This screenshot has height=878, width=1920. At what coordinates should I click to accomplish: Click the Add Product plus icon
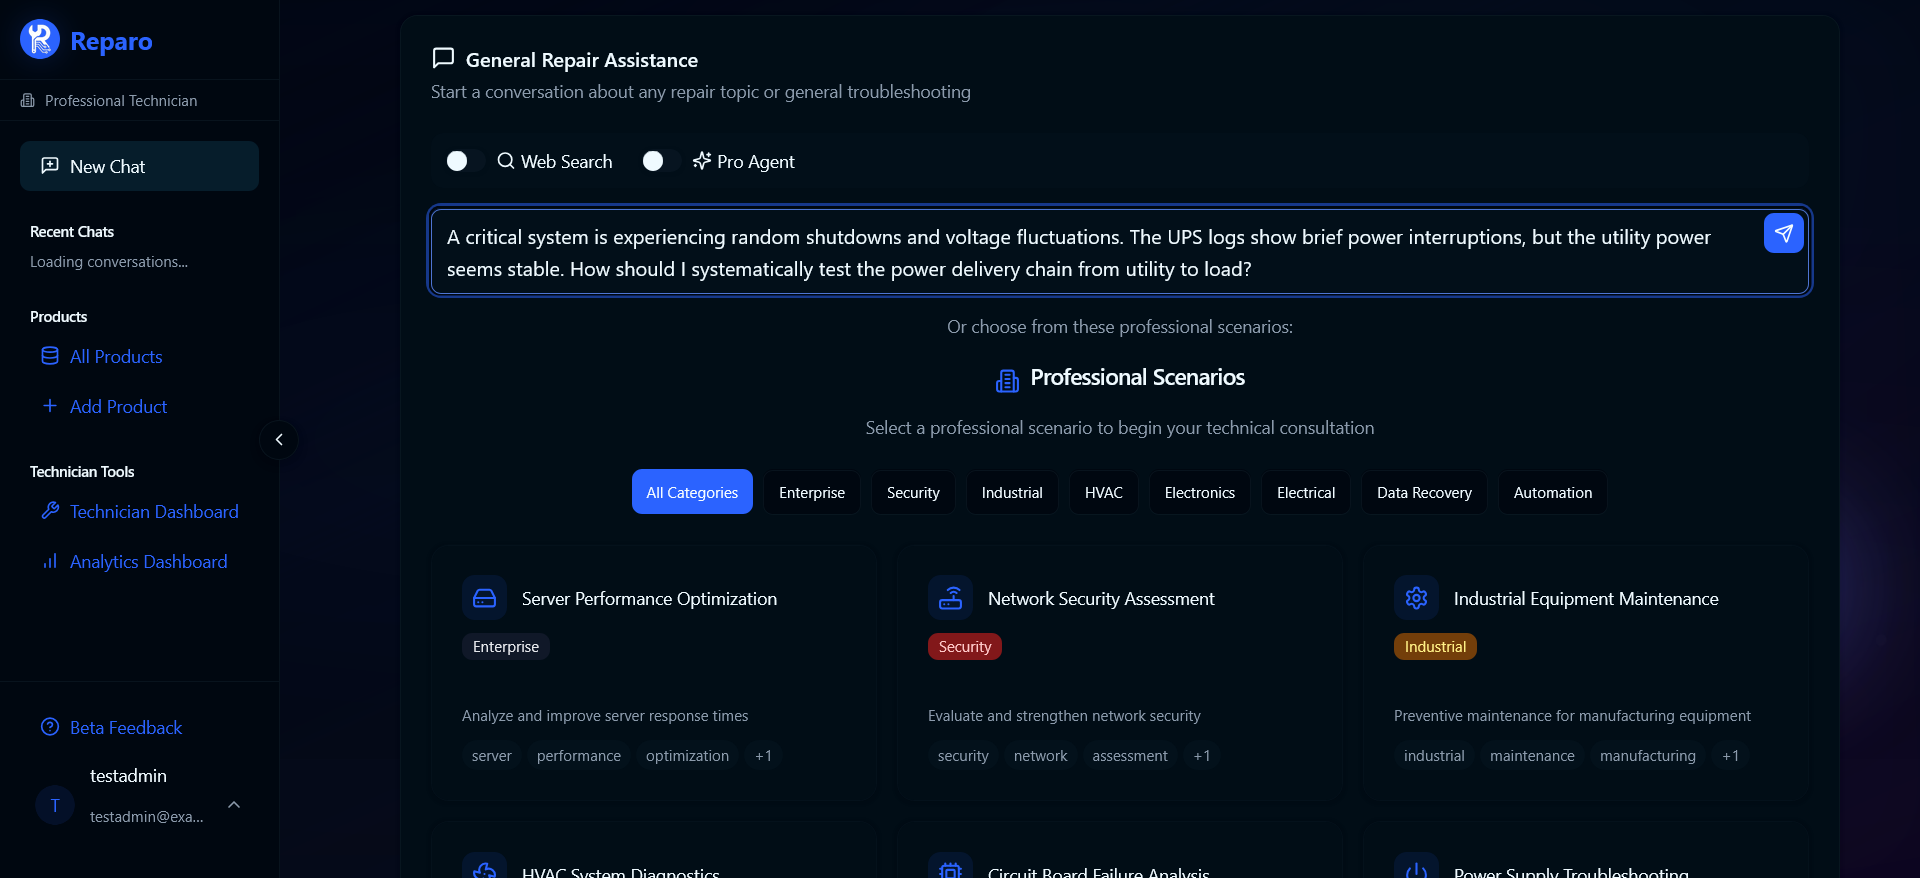click(50, 406)
